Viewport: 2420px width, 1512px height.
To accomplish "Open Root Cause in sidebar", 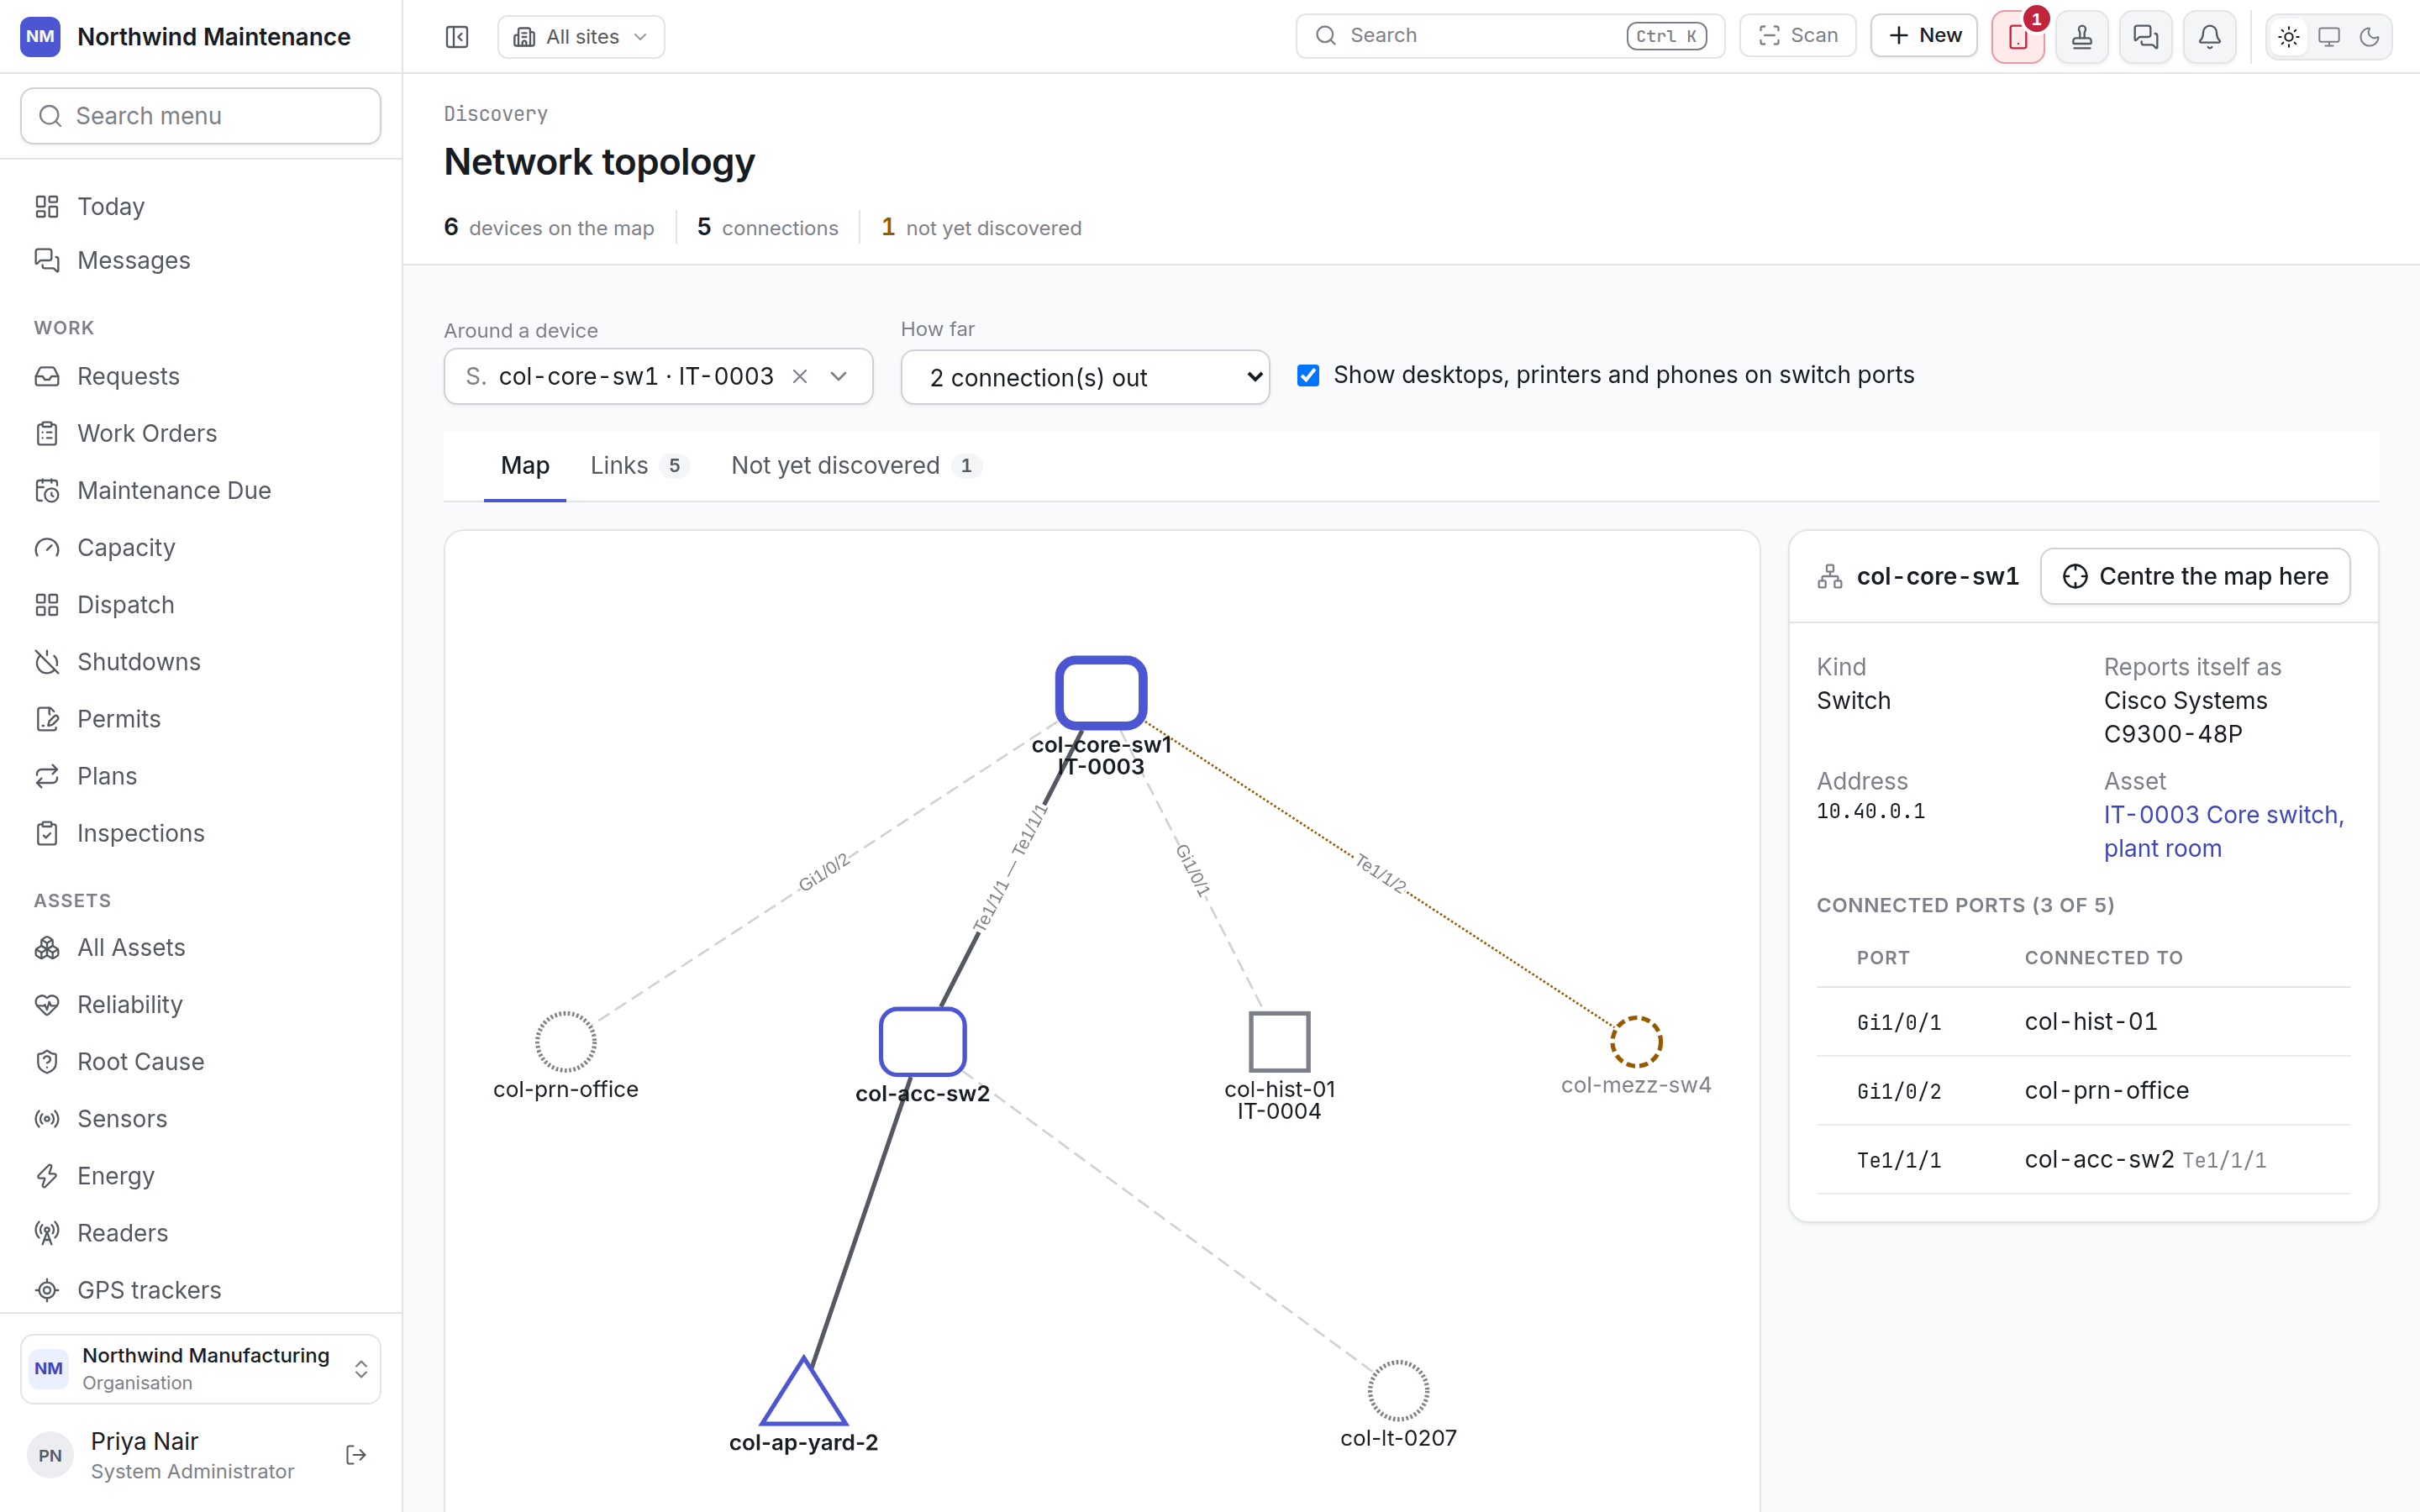I will point(200,1061).
